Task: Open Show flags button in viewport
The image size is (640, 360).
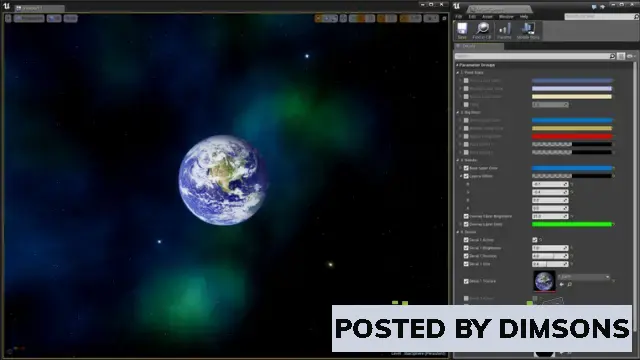Action: pos(71,18)
